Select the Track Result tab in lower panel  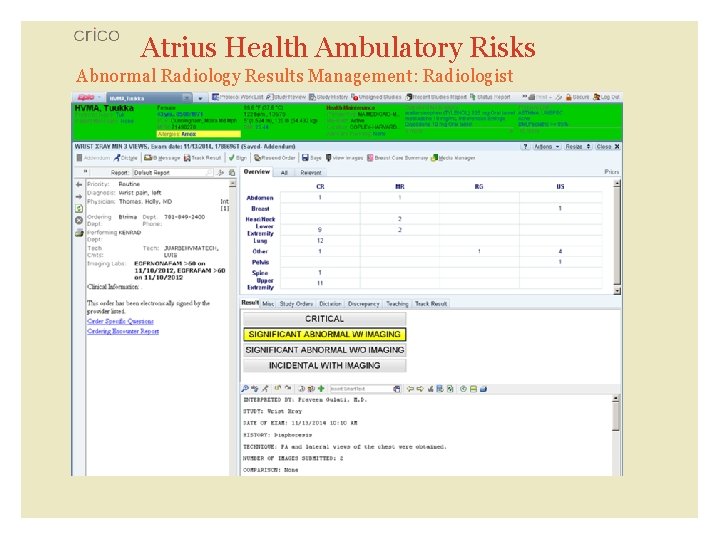pos(431,304)
